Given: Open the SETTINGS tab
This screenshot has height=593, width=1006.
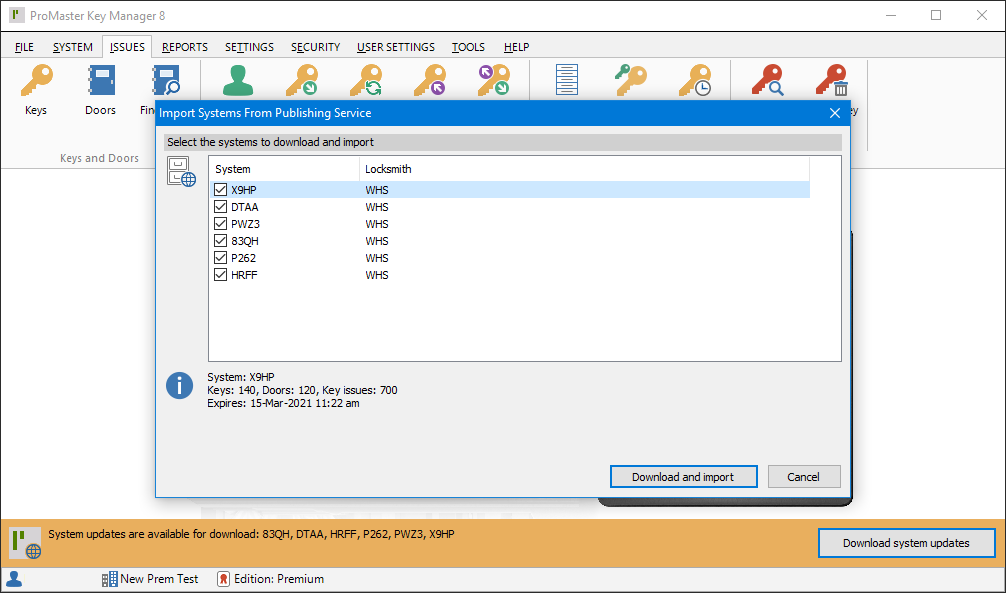Looking at the screenshot, I should click(x=250, y=47).
